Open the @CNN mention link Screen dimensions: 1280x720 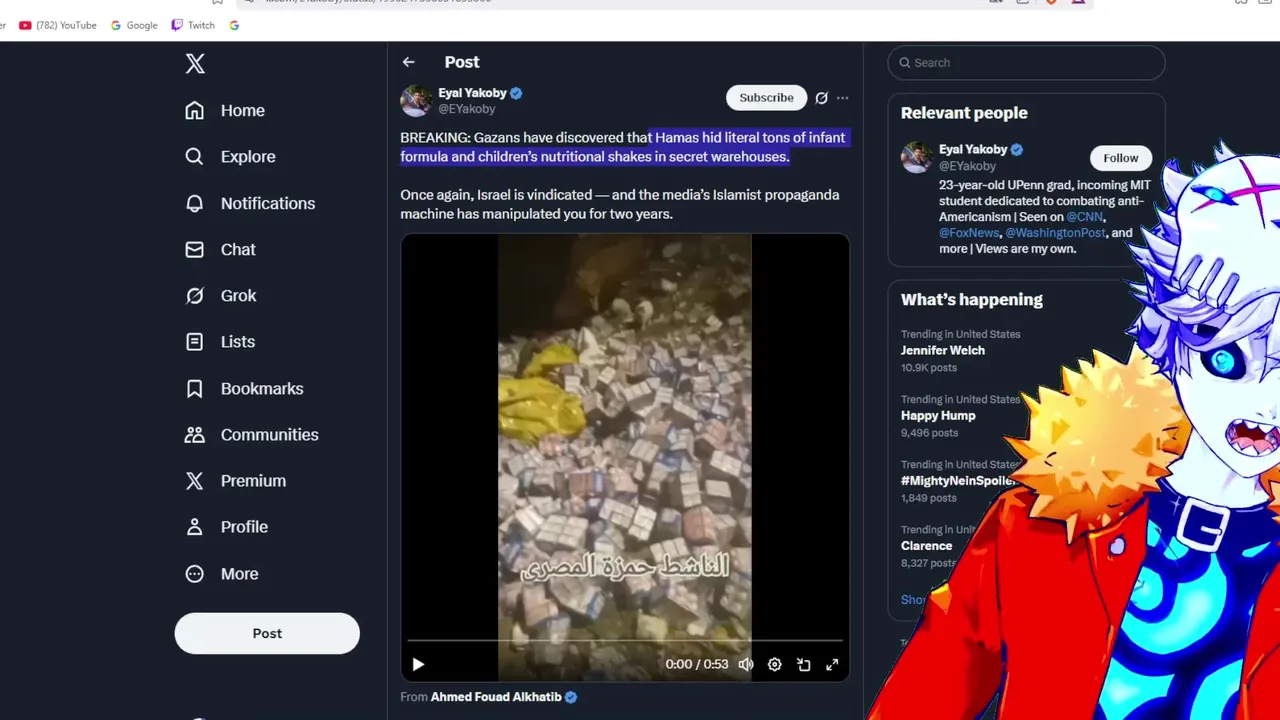pyautogui.click(x=1085, y=216)
